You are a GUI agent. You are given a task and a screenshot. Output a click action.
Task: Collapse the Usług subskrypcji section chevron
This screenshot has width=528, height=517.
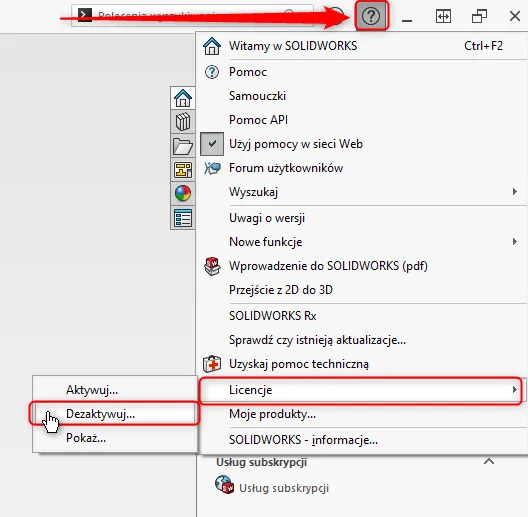tap(489, 461)
